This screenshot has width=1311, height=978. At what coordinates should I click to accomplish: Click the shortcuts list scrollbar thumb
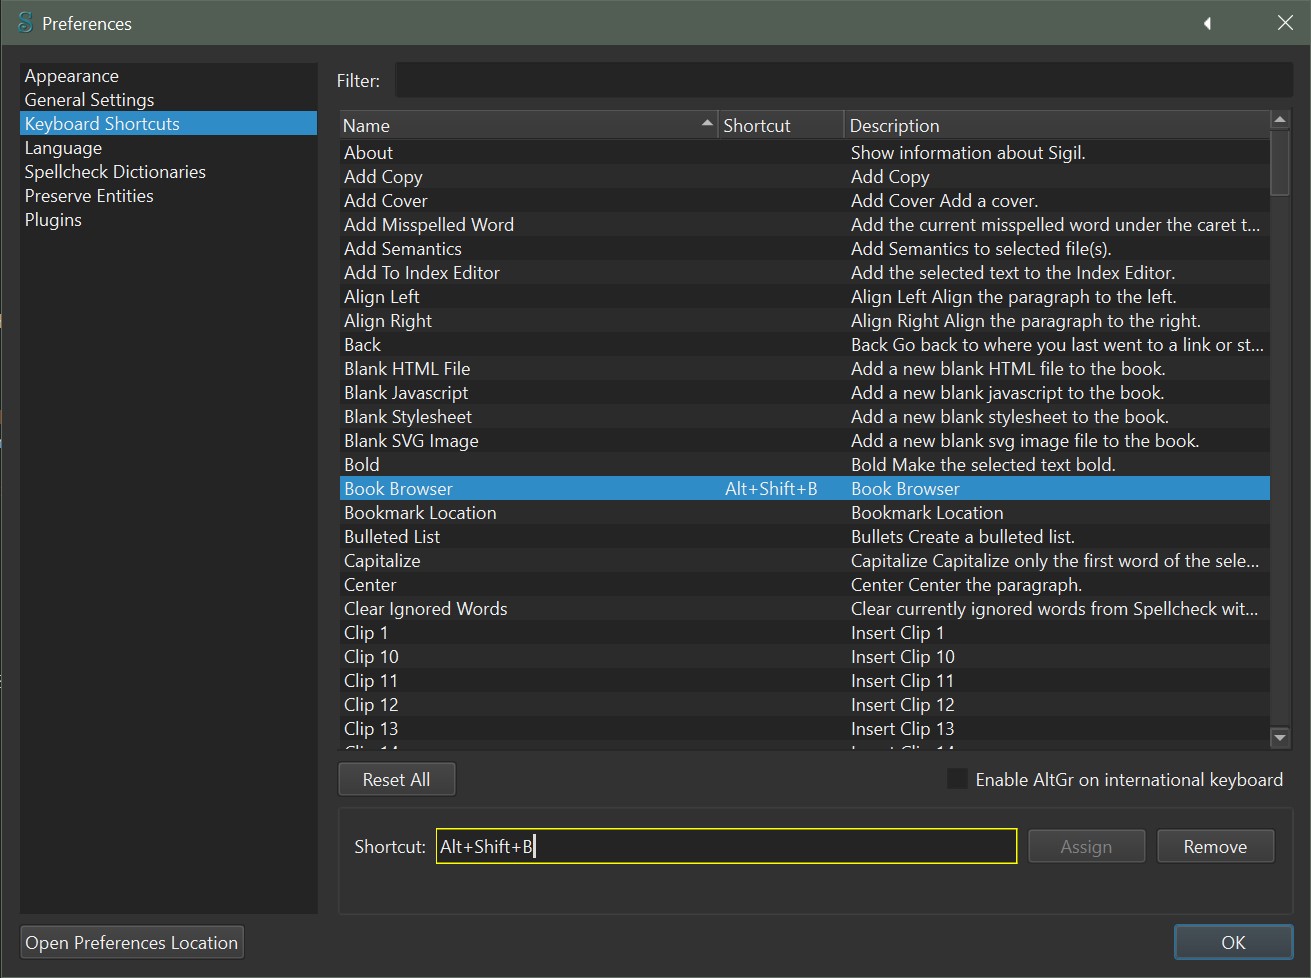click(1279, 162)
